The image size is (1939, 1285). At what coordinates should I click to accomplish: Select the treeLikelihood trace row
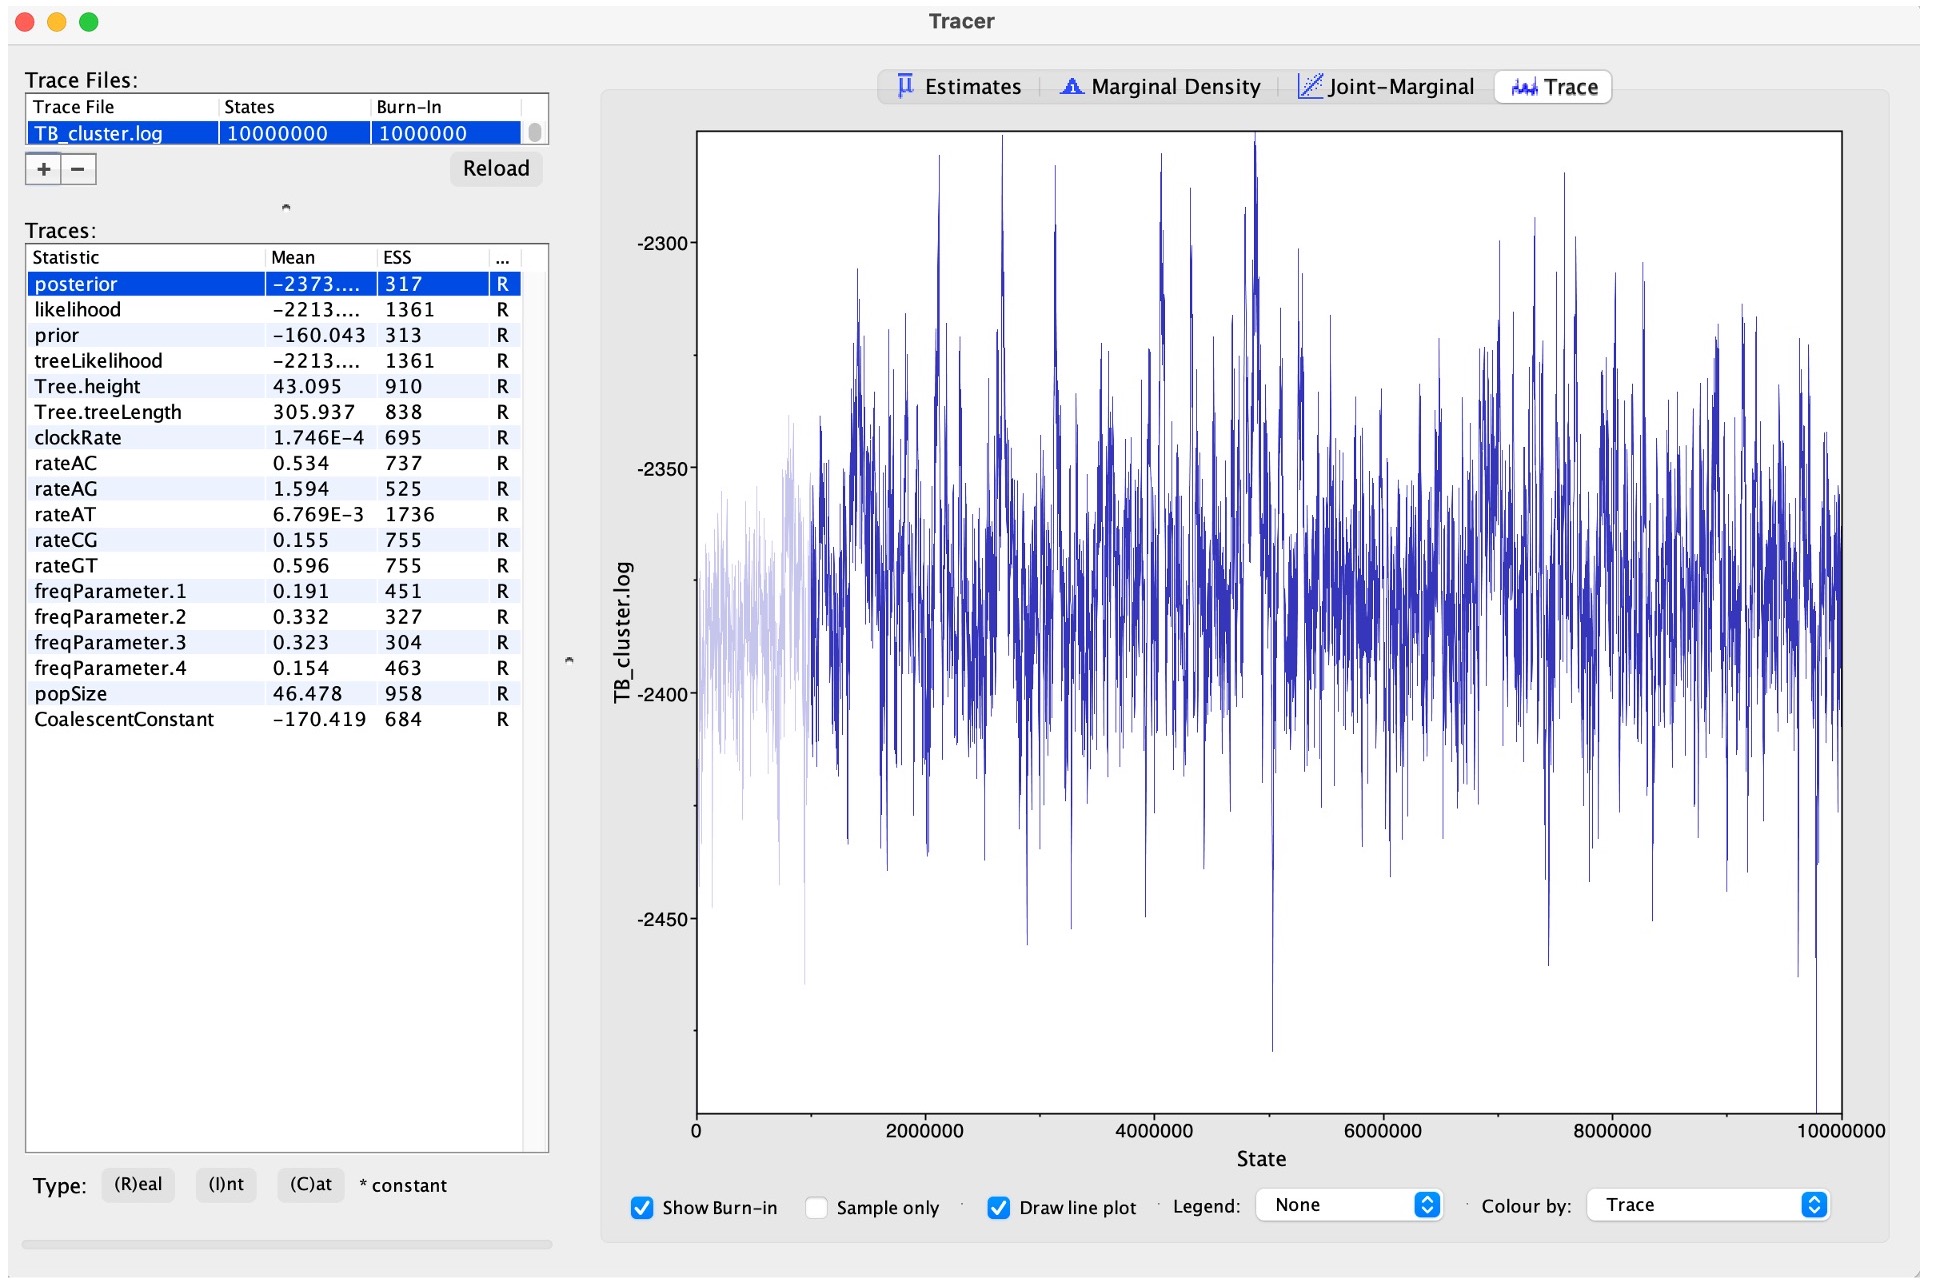(274, 361)
